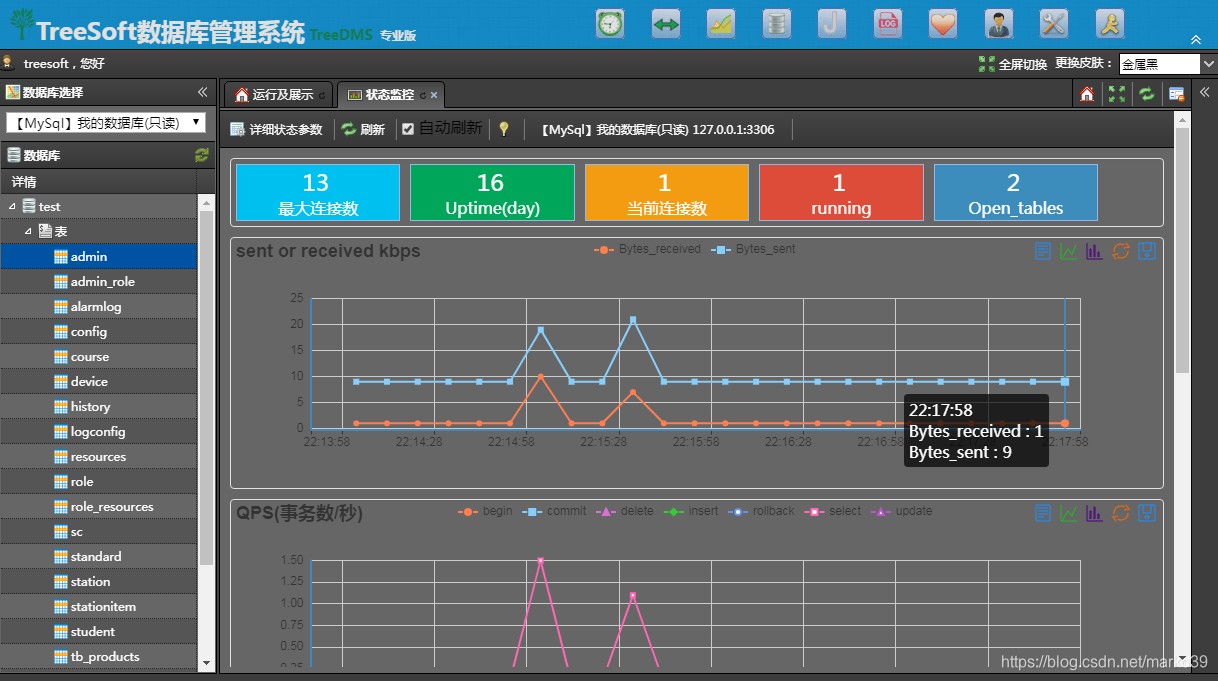The image size is (1218, 681).
Task: Toggle the rollback legend series
Action: pos(762,511)
